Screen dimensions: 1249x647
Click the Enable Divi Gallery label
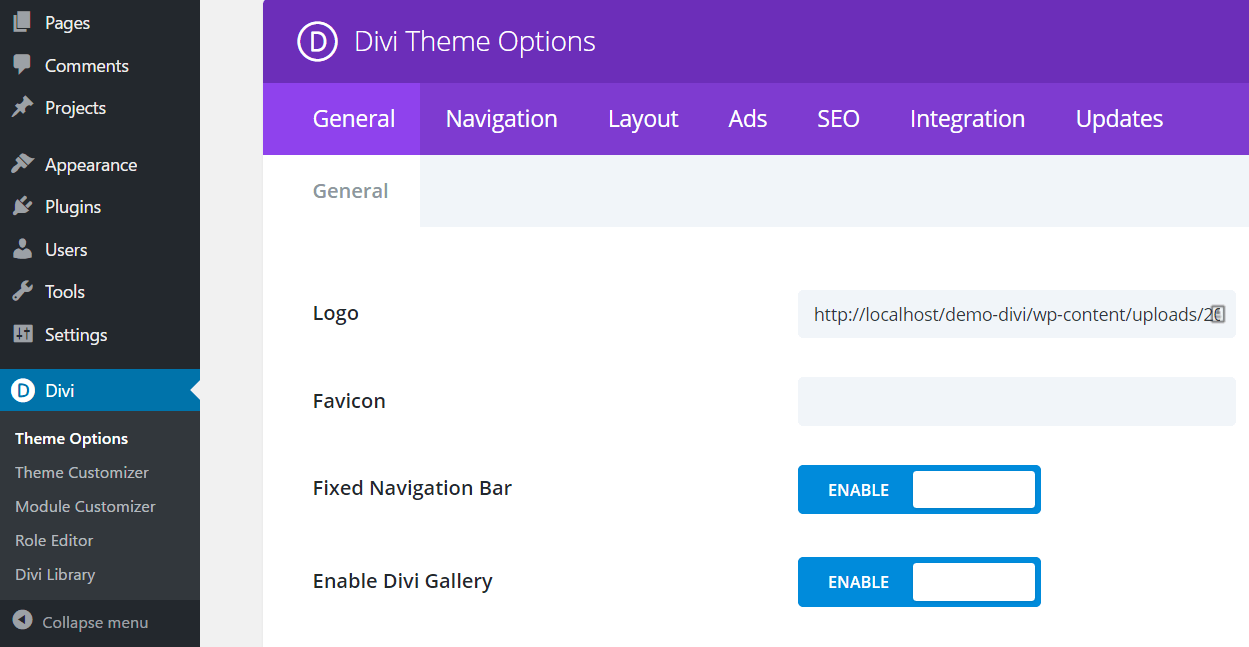click(x=403, y=581)
